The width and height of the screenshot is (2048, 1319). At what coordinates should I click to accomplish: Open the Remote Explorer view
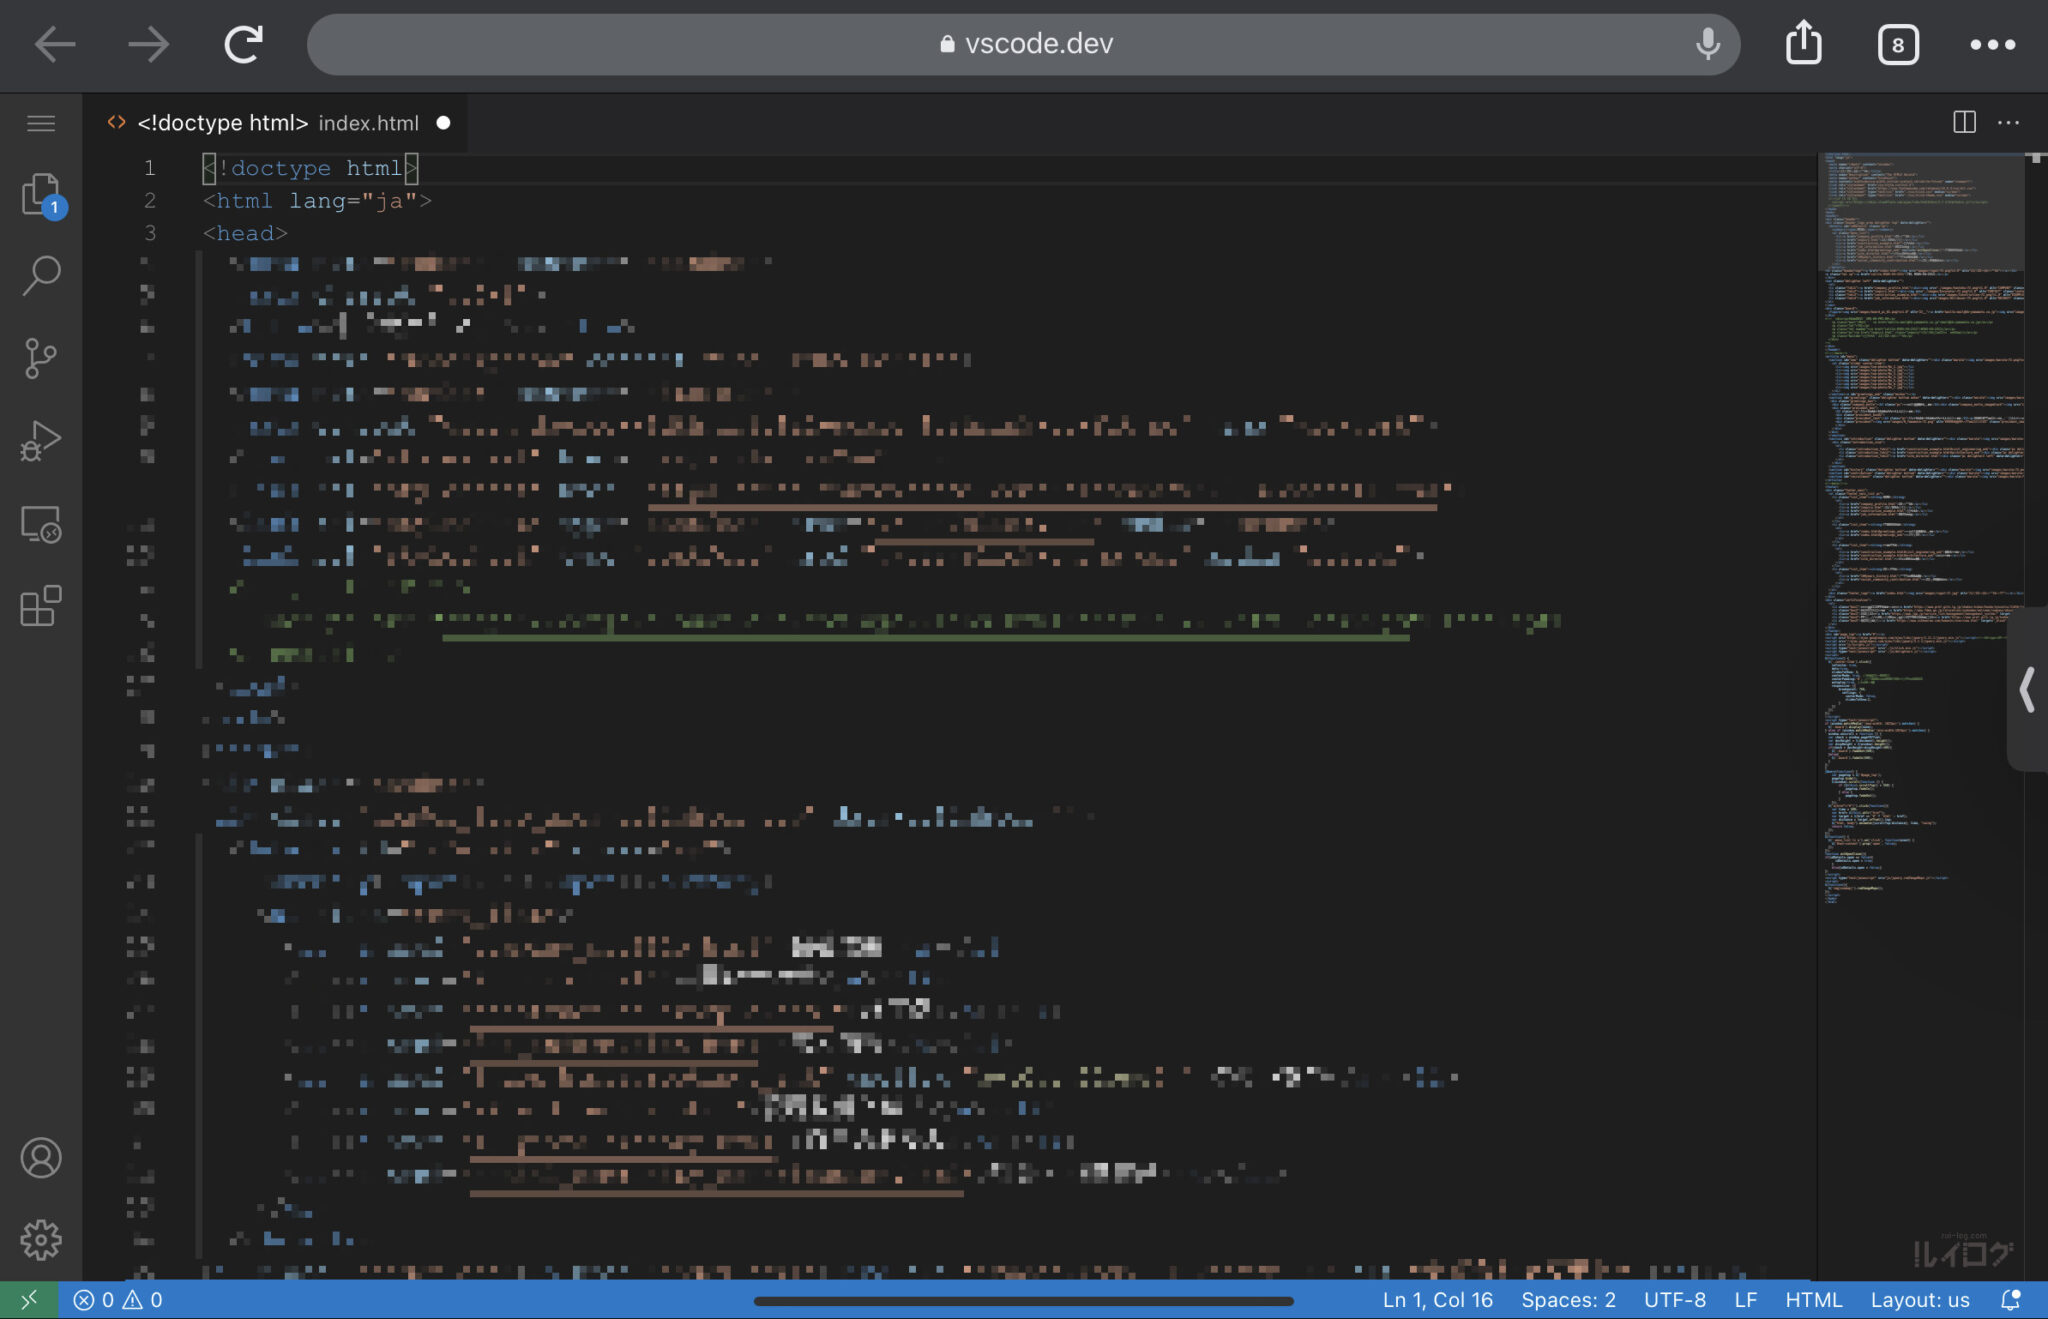(41, 523)
